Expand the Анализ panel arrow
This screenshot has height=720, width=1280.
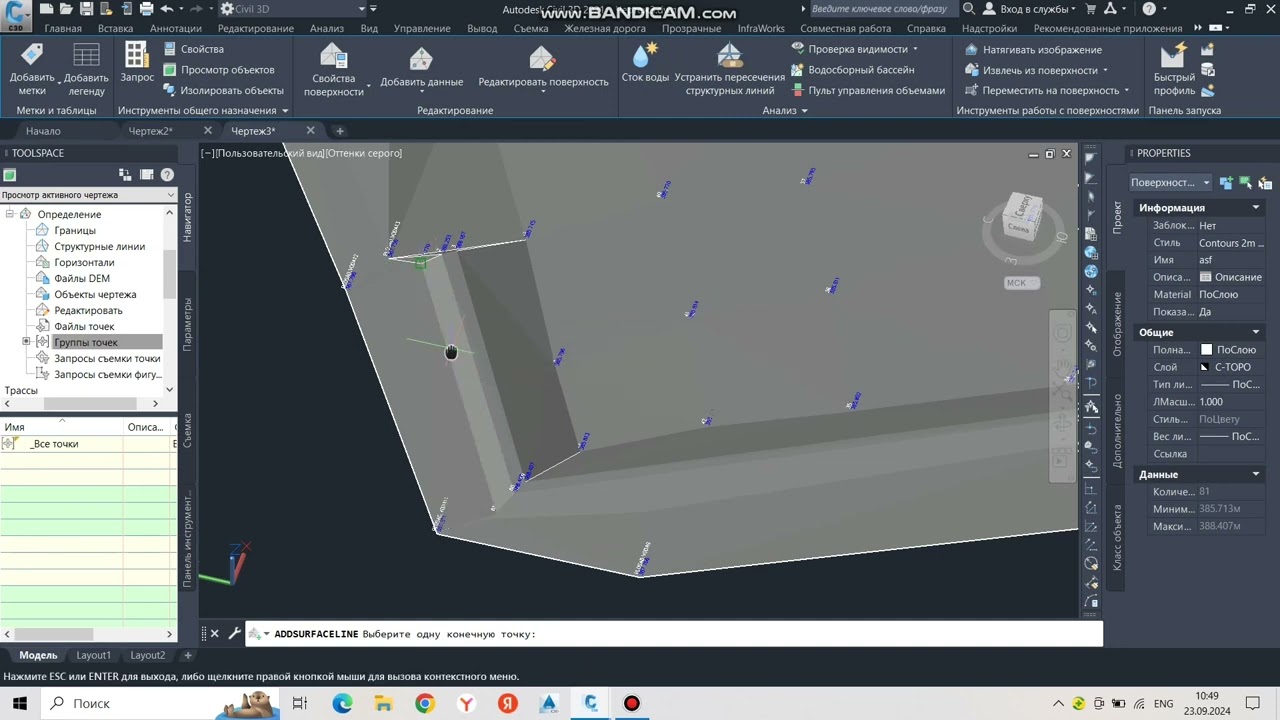[x=803, y=111]
